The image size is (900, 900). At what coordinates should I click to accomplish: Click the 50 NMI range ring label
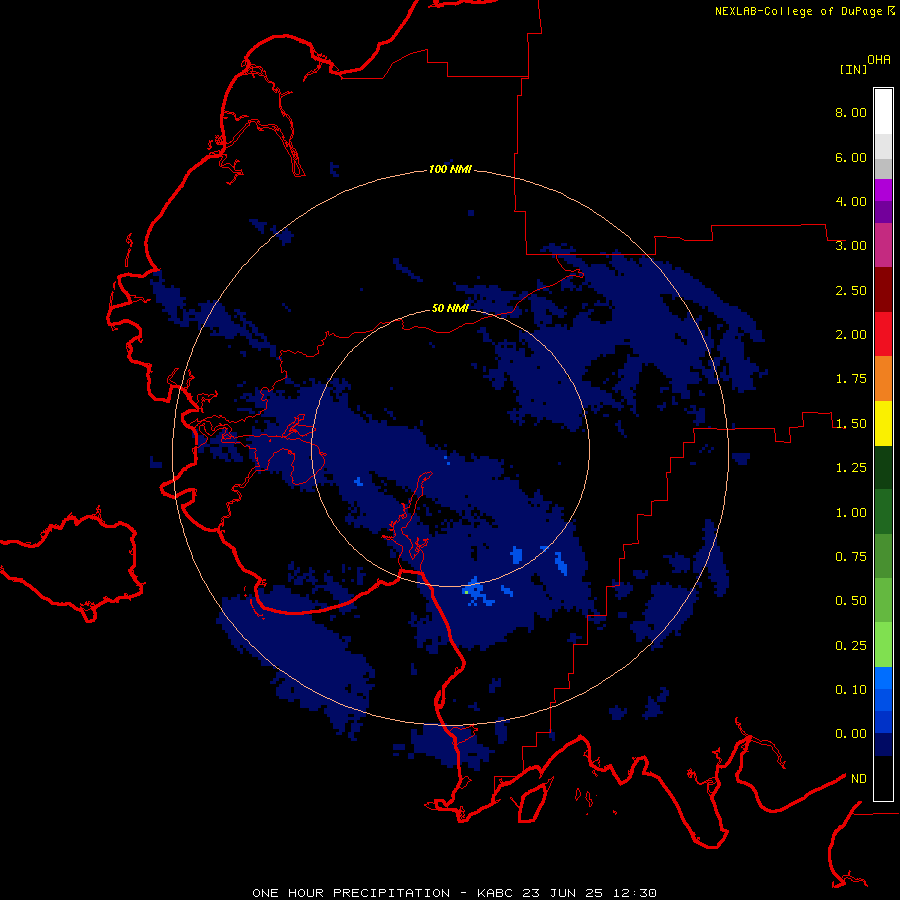pyautogui.click(x=450, y=308)
